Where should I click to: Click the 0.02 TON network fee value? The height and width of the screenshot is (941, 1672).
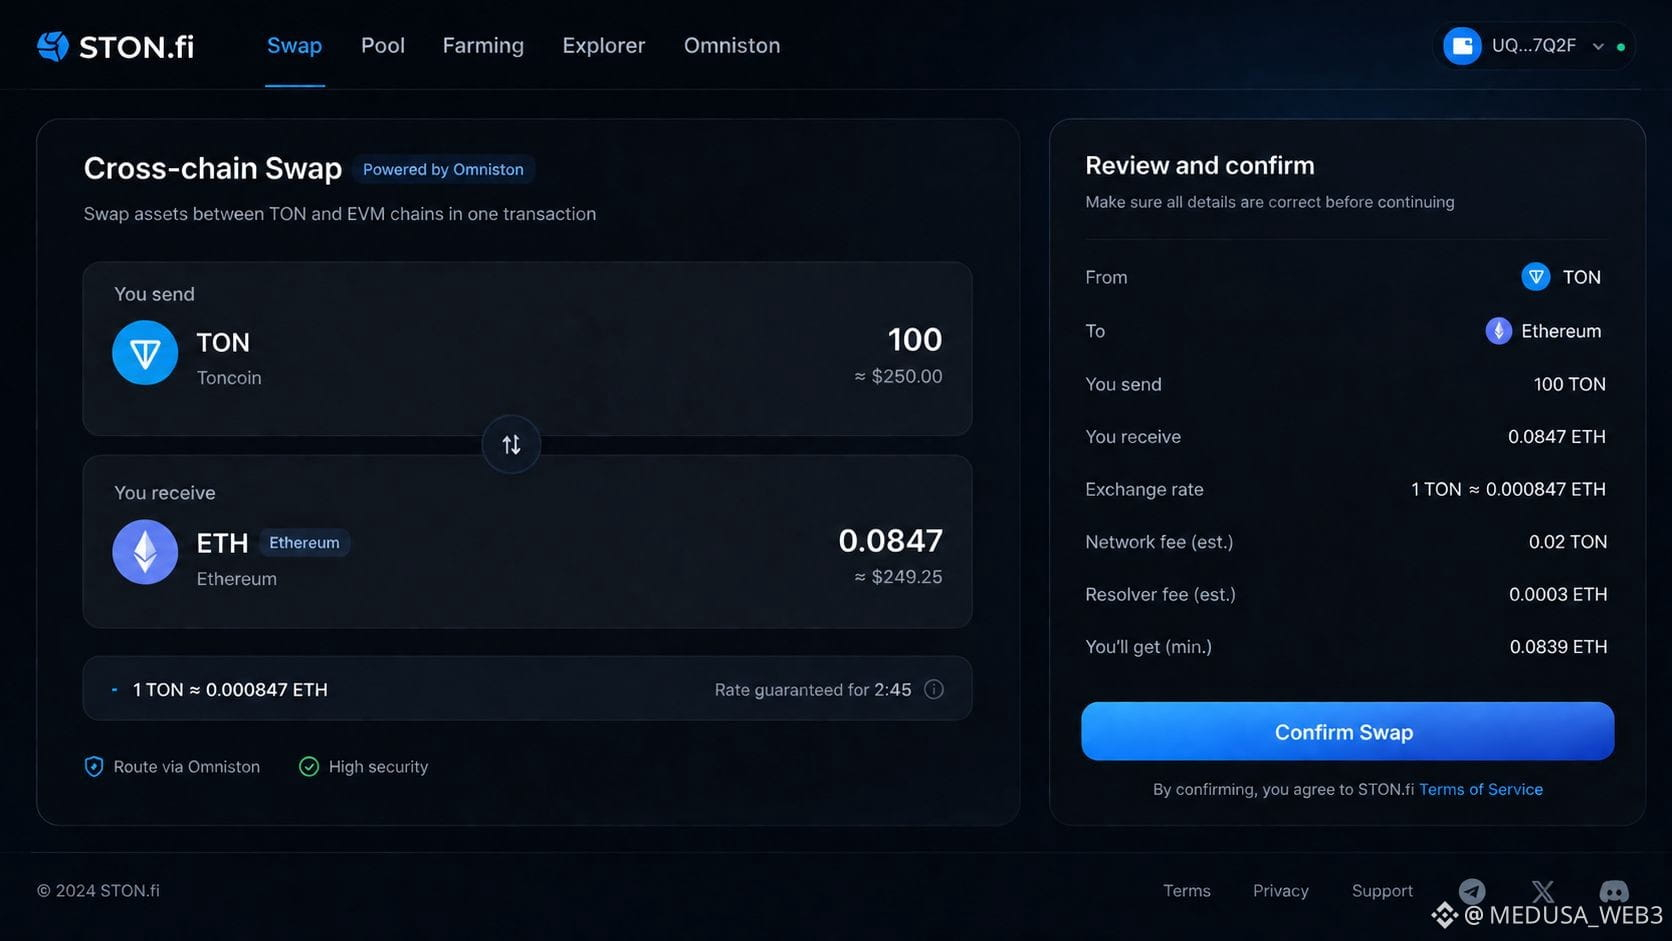click(1567, 542)
